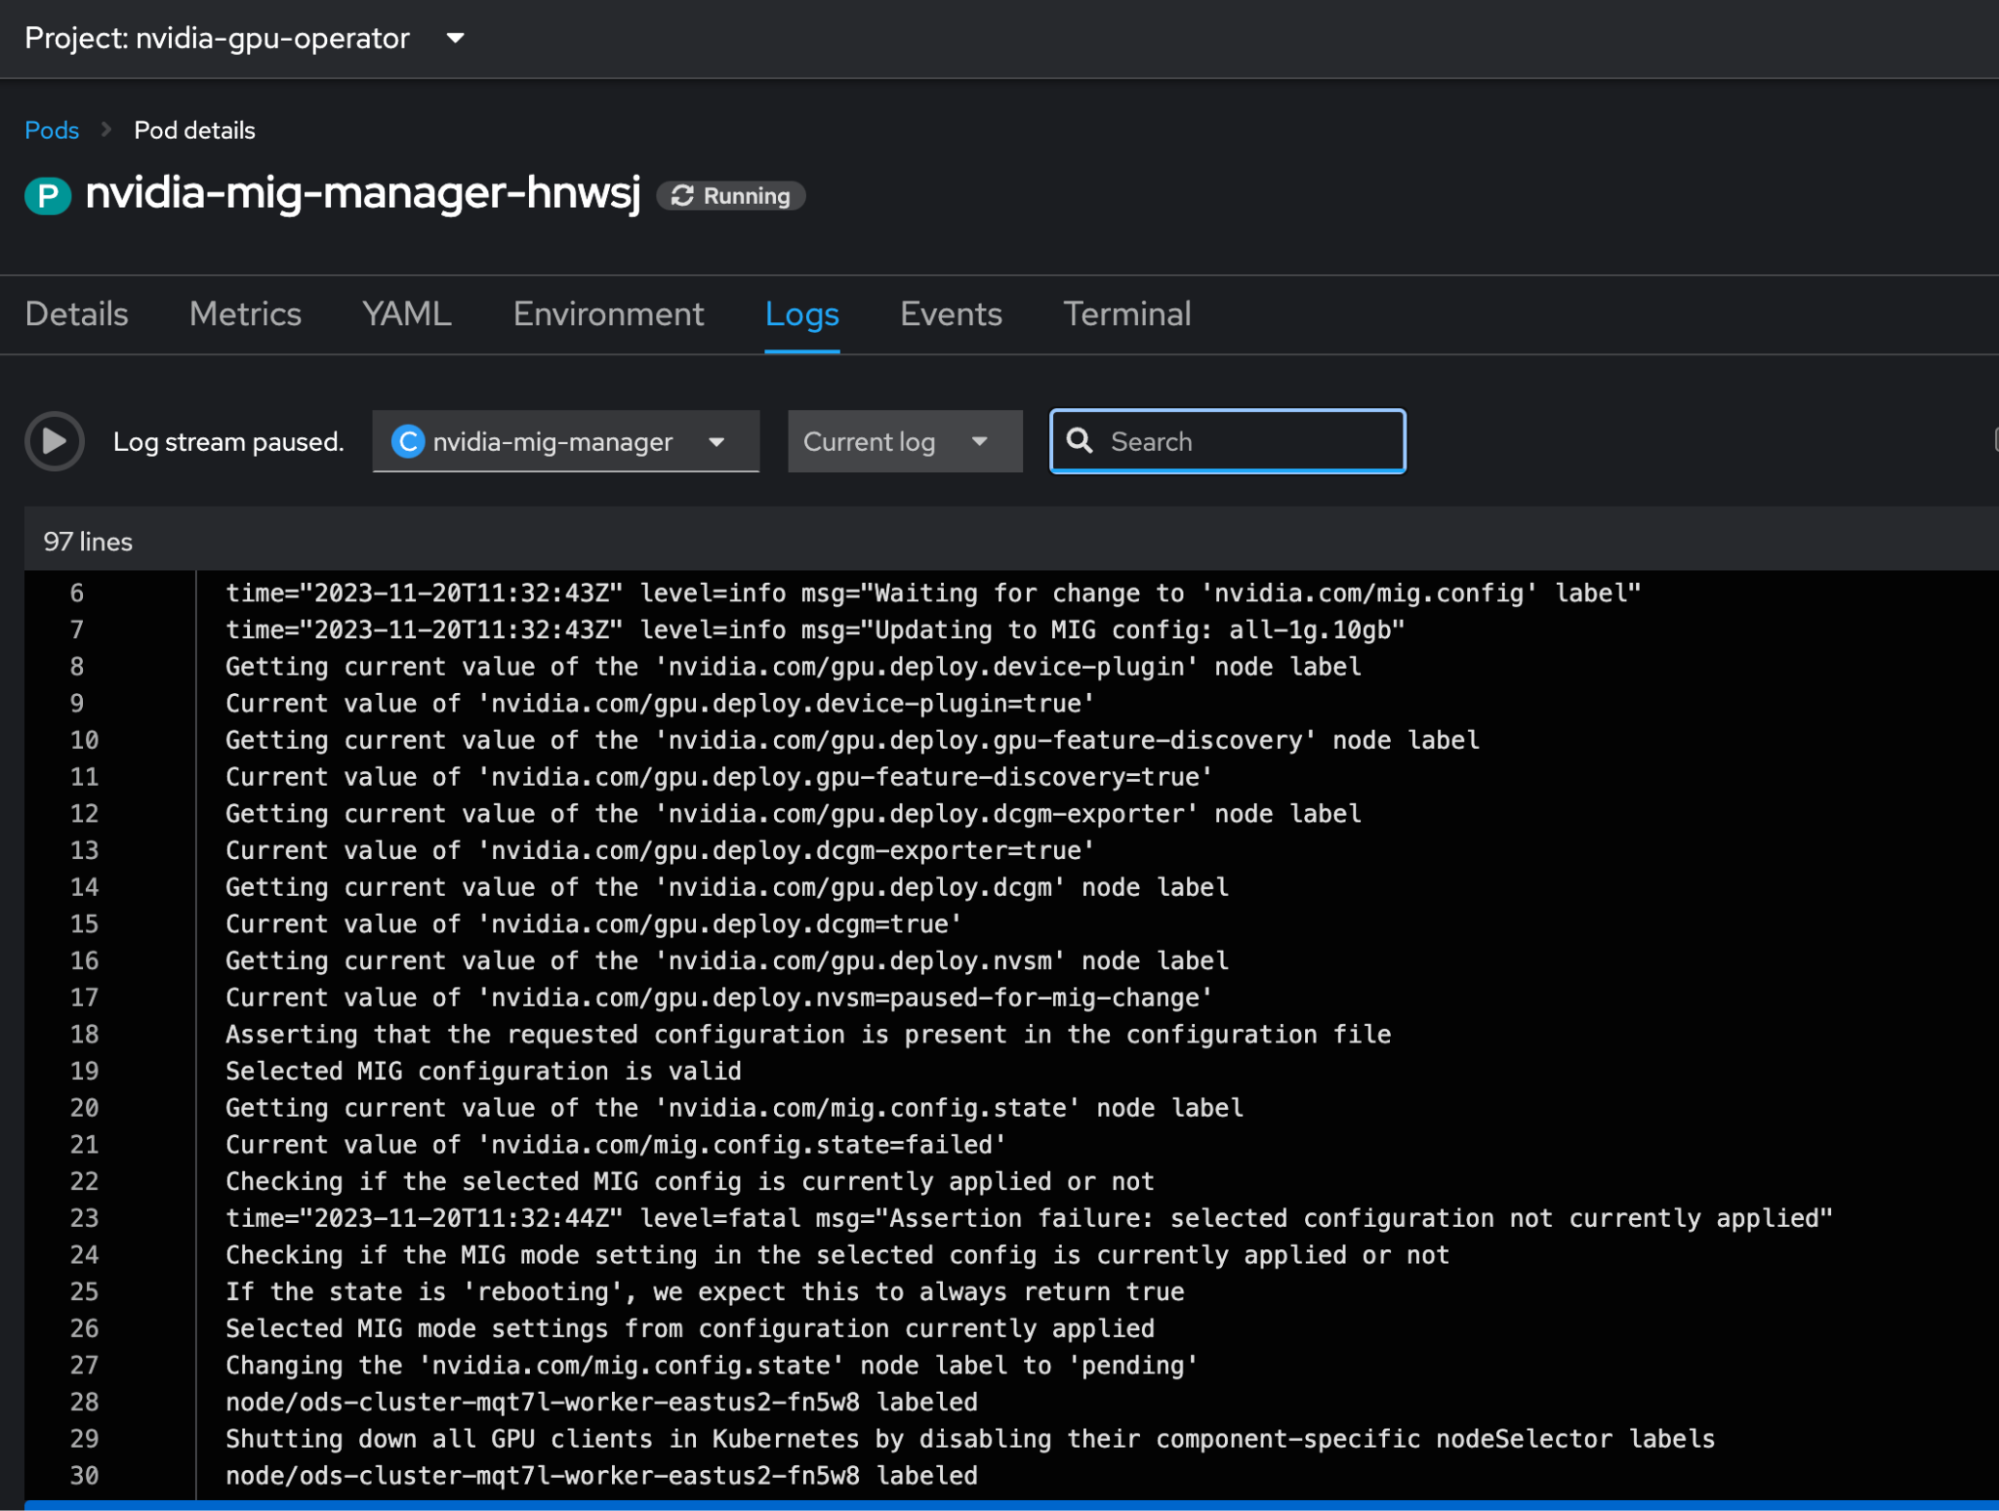Switch to the Events tab

click(x=950, y=314)
